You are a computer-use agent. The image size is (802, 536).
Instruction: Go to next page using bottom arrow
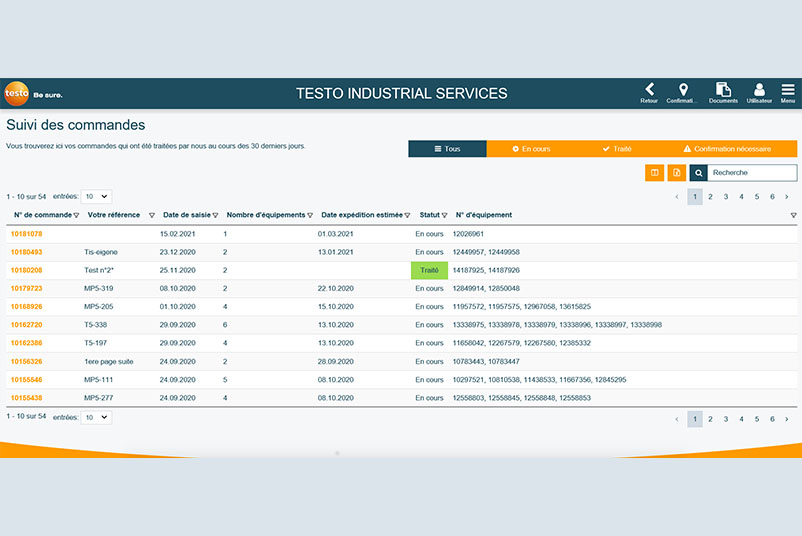pos(787,419)
